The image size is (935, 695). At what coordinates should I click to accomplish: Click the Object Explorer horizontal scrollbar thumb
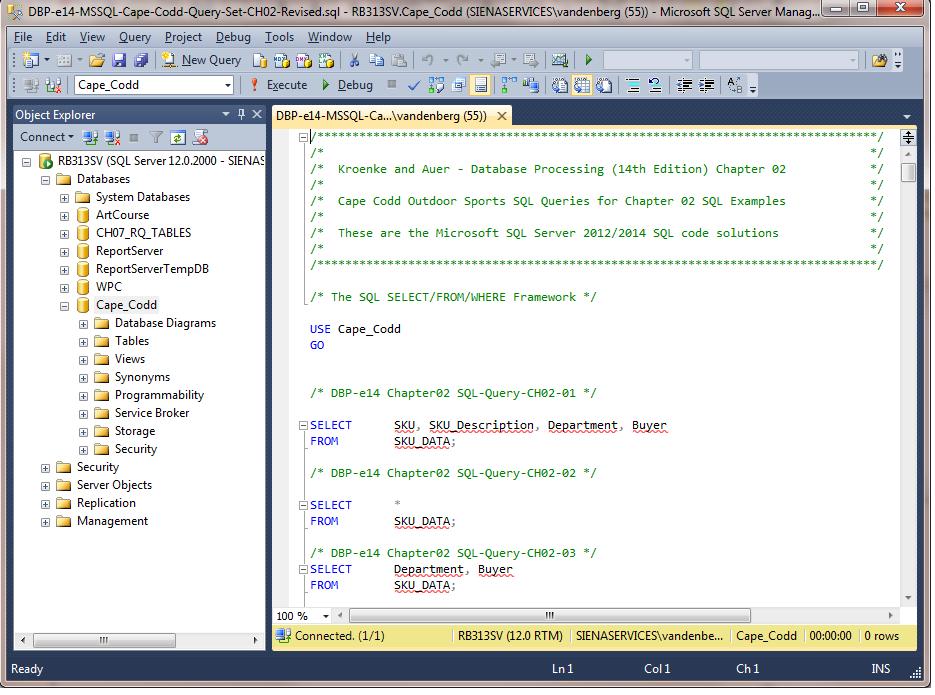[104, 641]
